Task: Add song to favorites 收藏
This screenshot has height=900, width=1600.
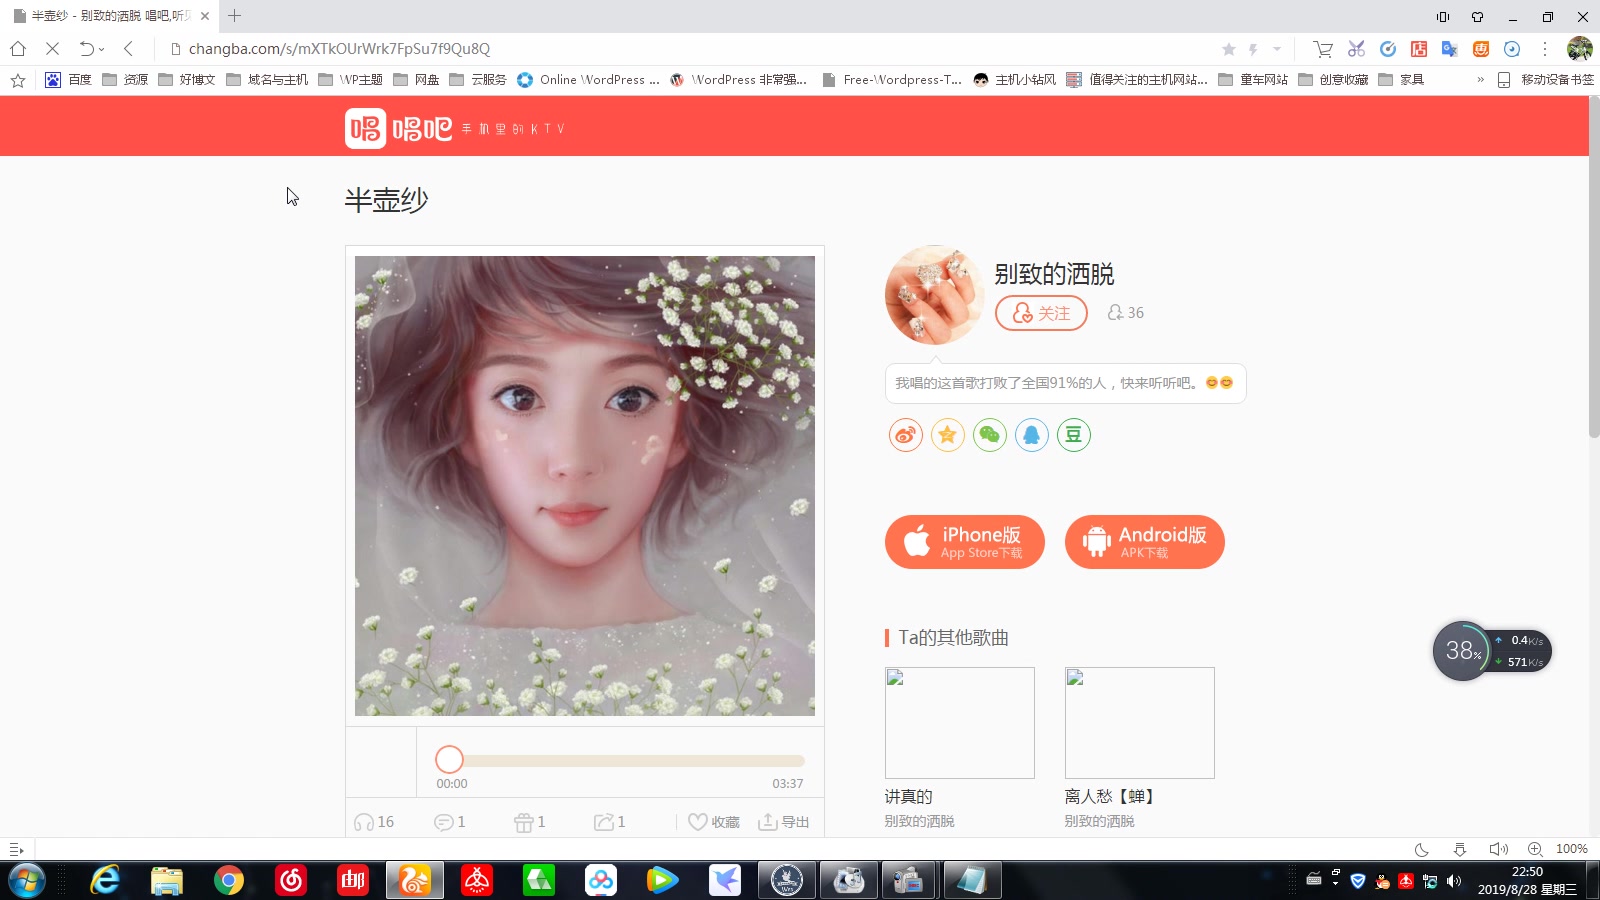Action: pyautogui.click(x=714, y=822)
